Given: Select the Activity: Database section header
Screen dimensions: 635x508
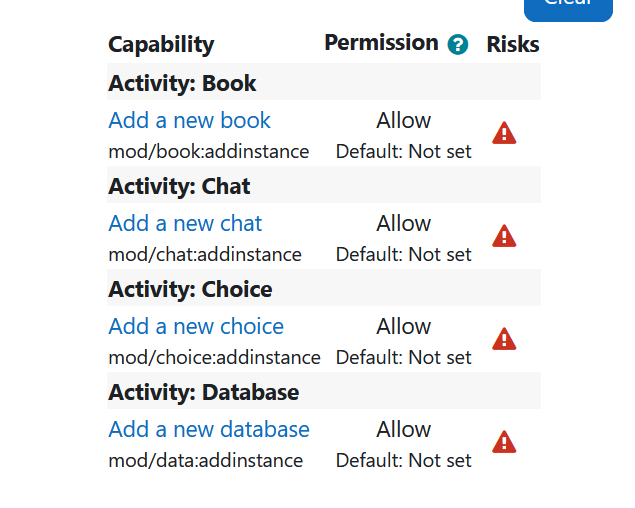Looking at the screenshot, I should click(324, 391).
